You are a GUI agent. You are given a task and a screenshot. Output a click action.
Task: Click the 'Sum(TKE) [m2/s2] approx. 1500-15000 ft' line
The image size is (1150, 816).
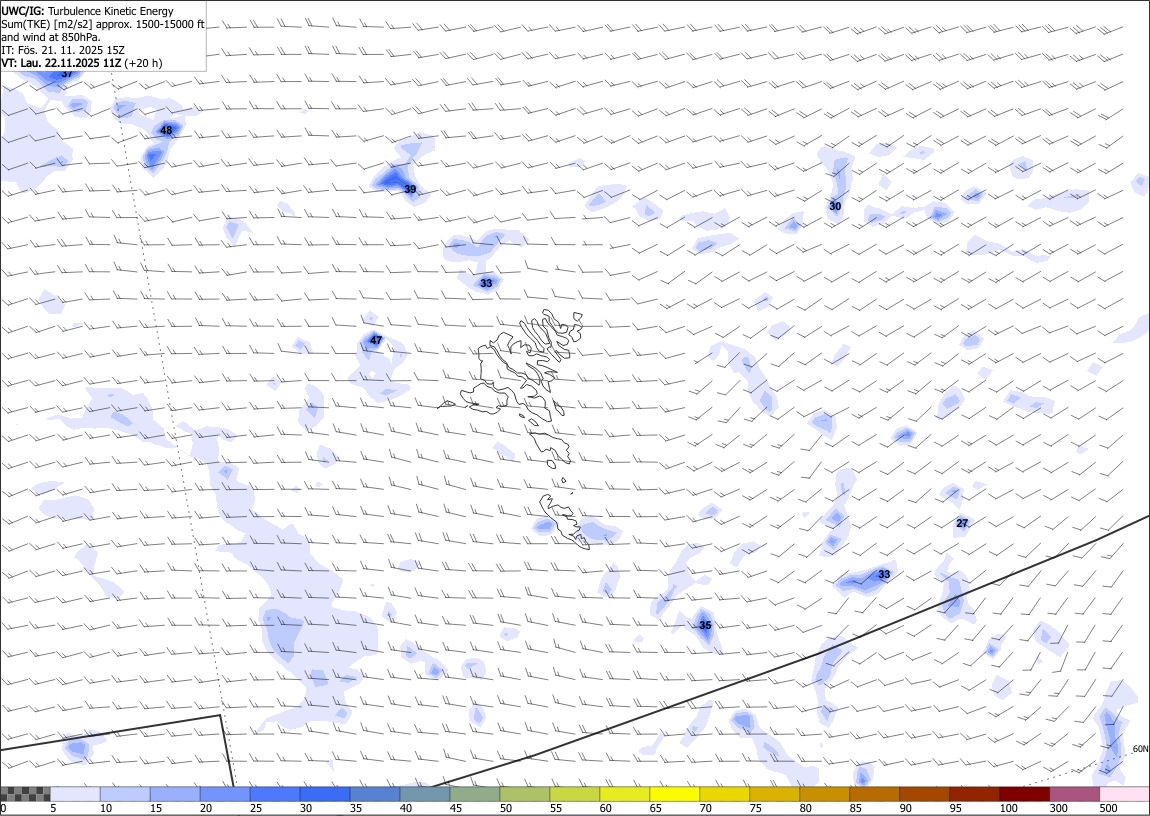(x=103, y=24)
